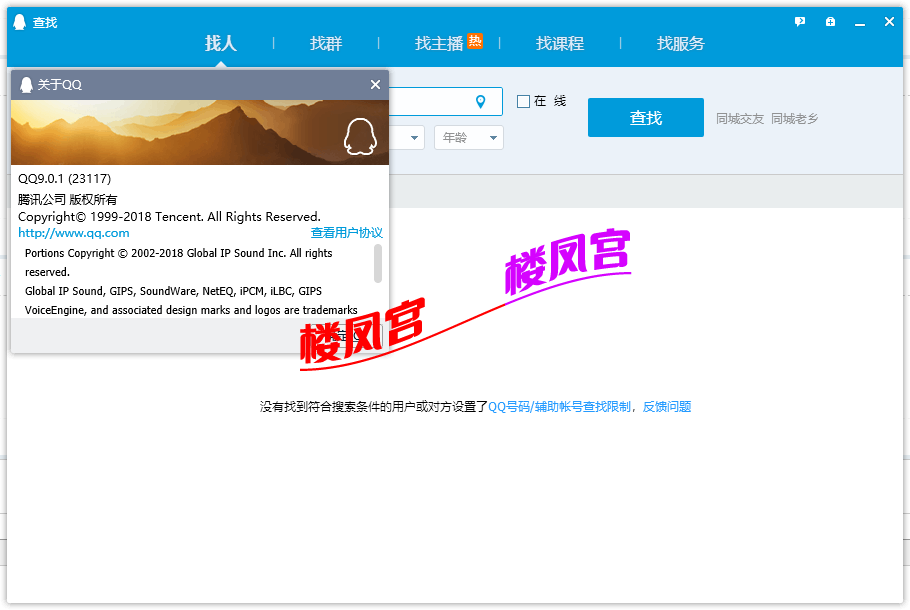This screenshot has width=910, height=610.
Task: Click the Copyright 1999-2018 Tencent text
Action: click(x=169, y=216)
